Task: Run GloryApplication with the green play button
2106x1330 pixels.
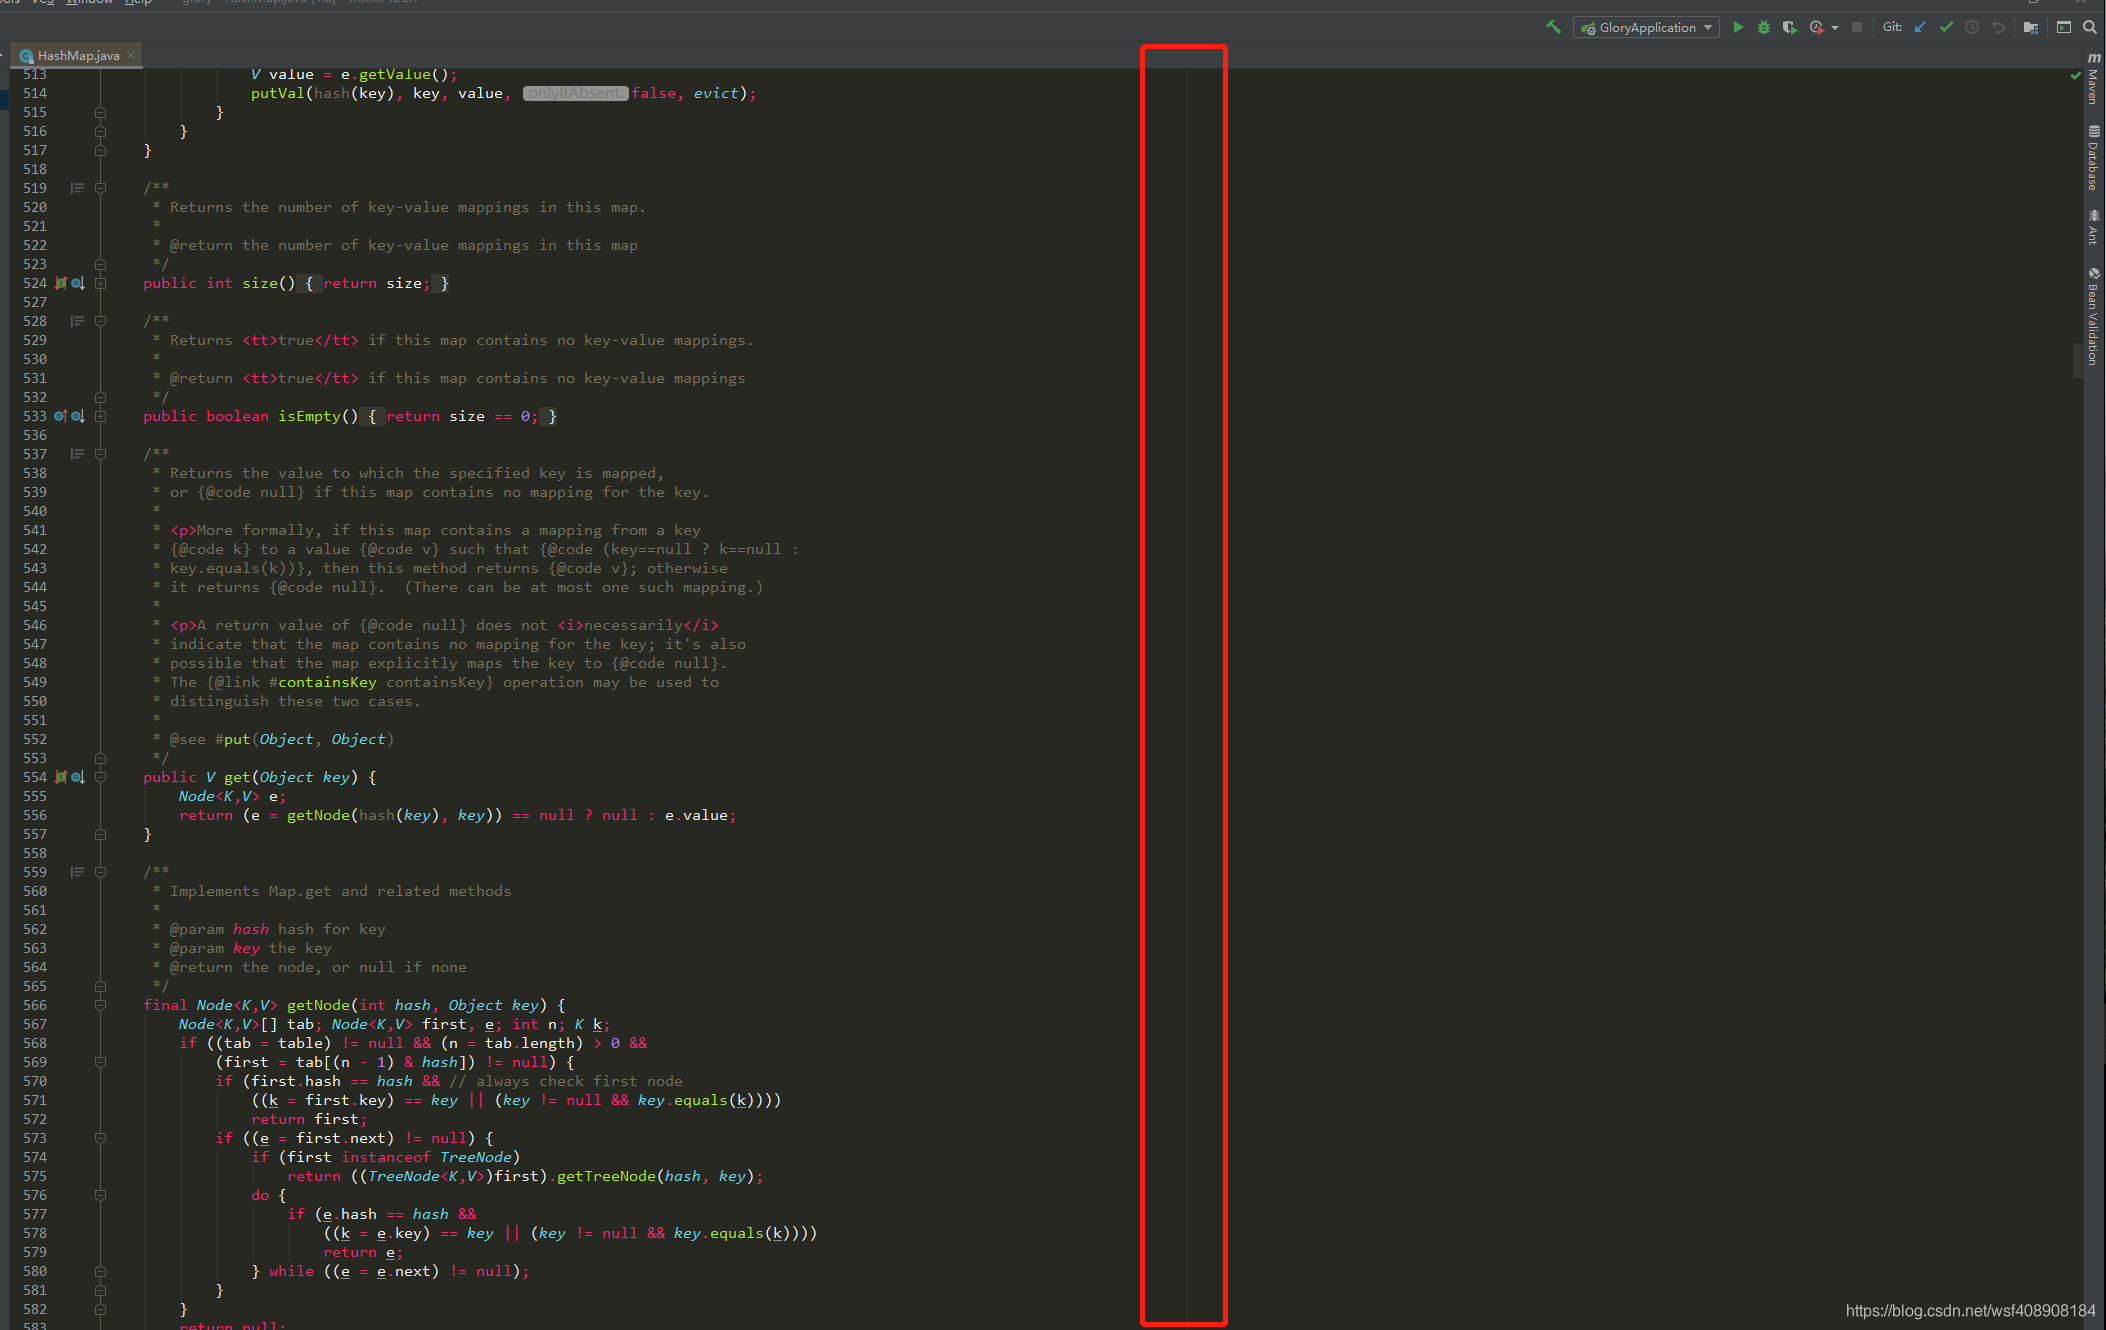Action: pyautogui.click(x=1738, y=27)
